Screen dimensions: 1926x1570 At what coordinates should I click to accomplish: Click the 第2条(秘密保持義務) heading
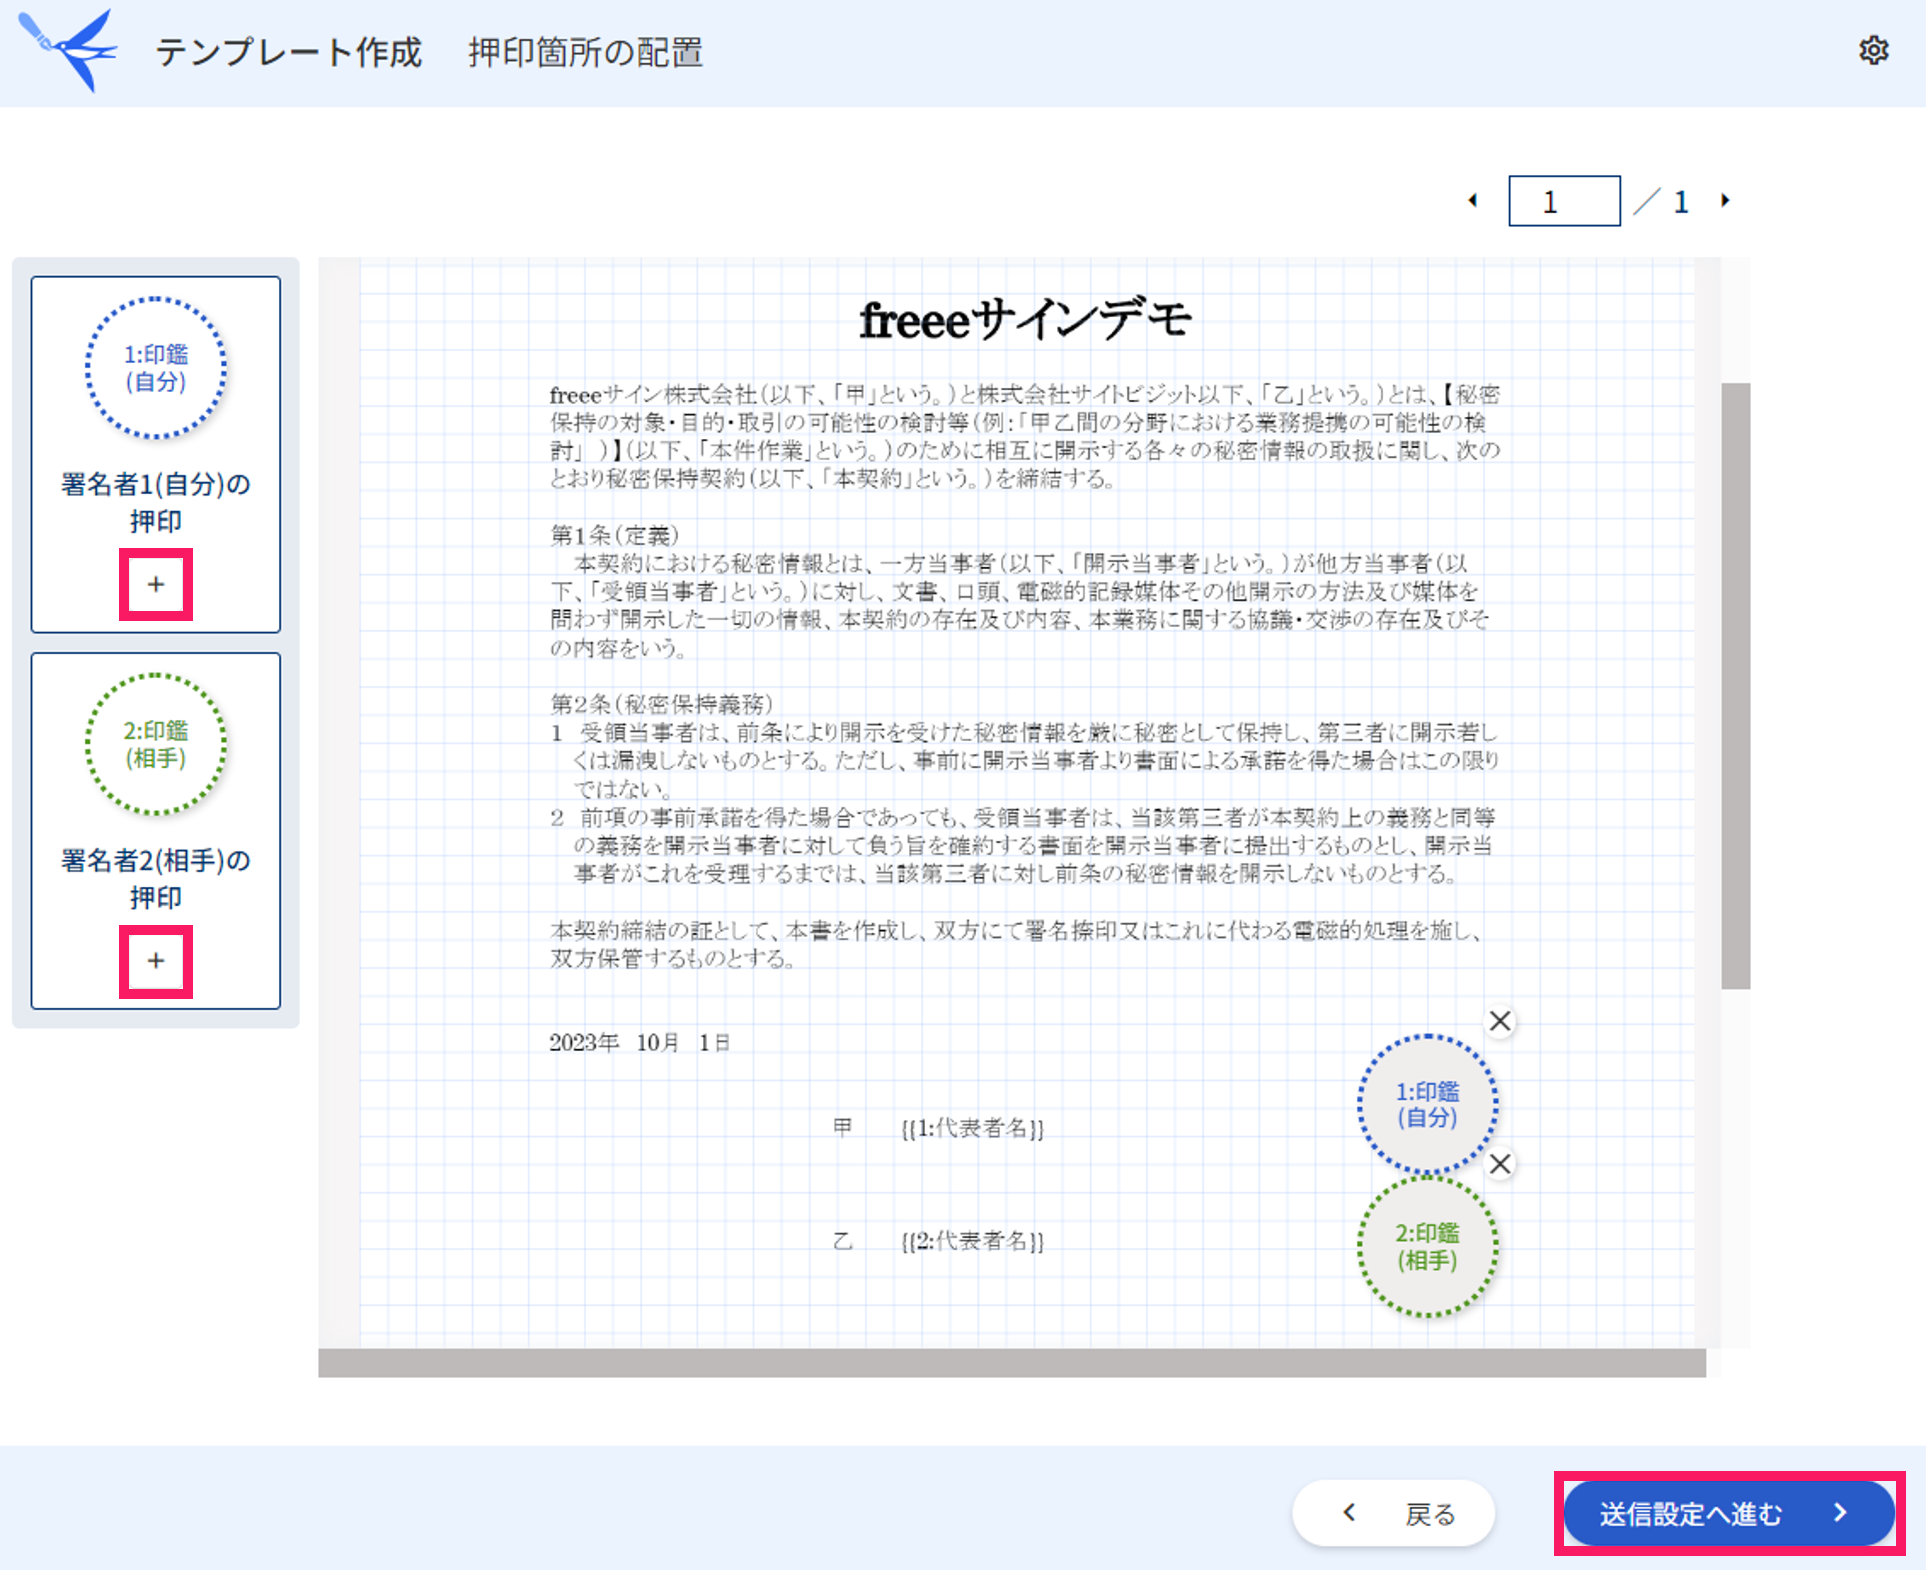pyautogui.click(x=661, y=704)
